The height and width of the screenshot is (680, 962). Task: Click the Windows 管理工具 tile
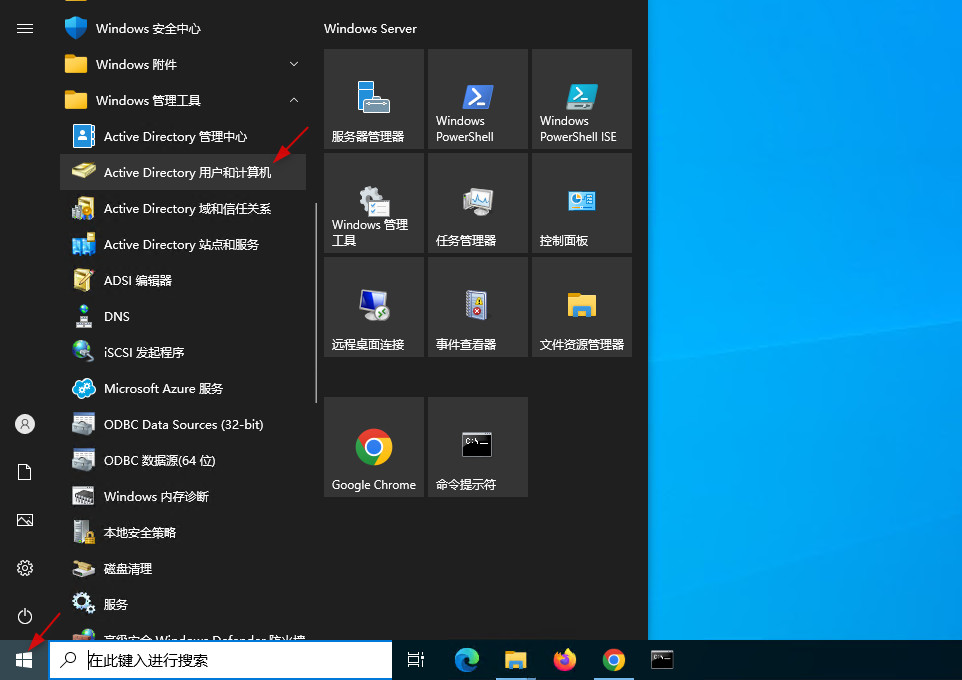(374, 203)
